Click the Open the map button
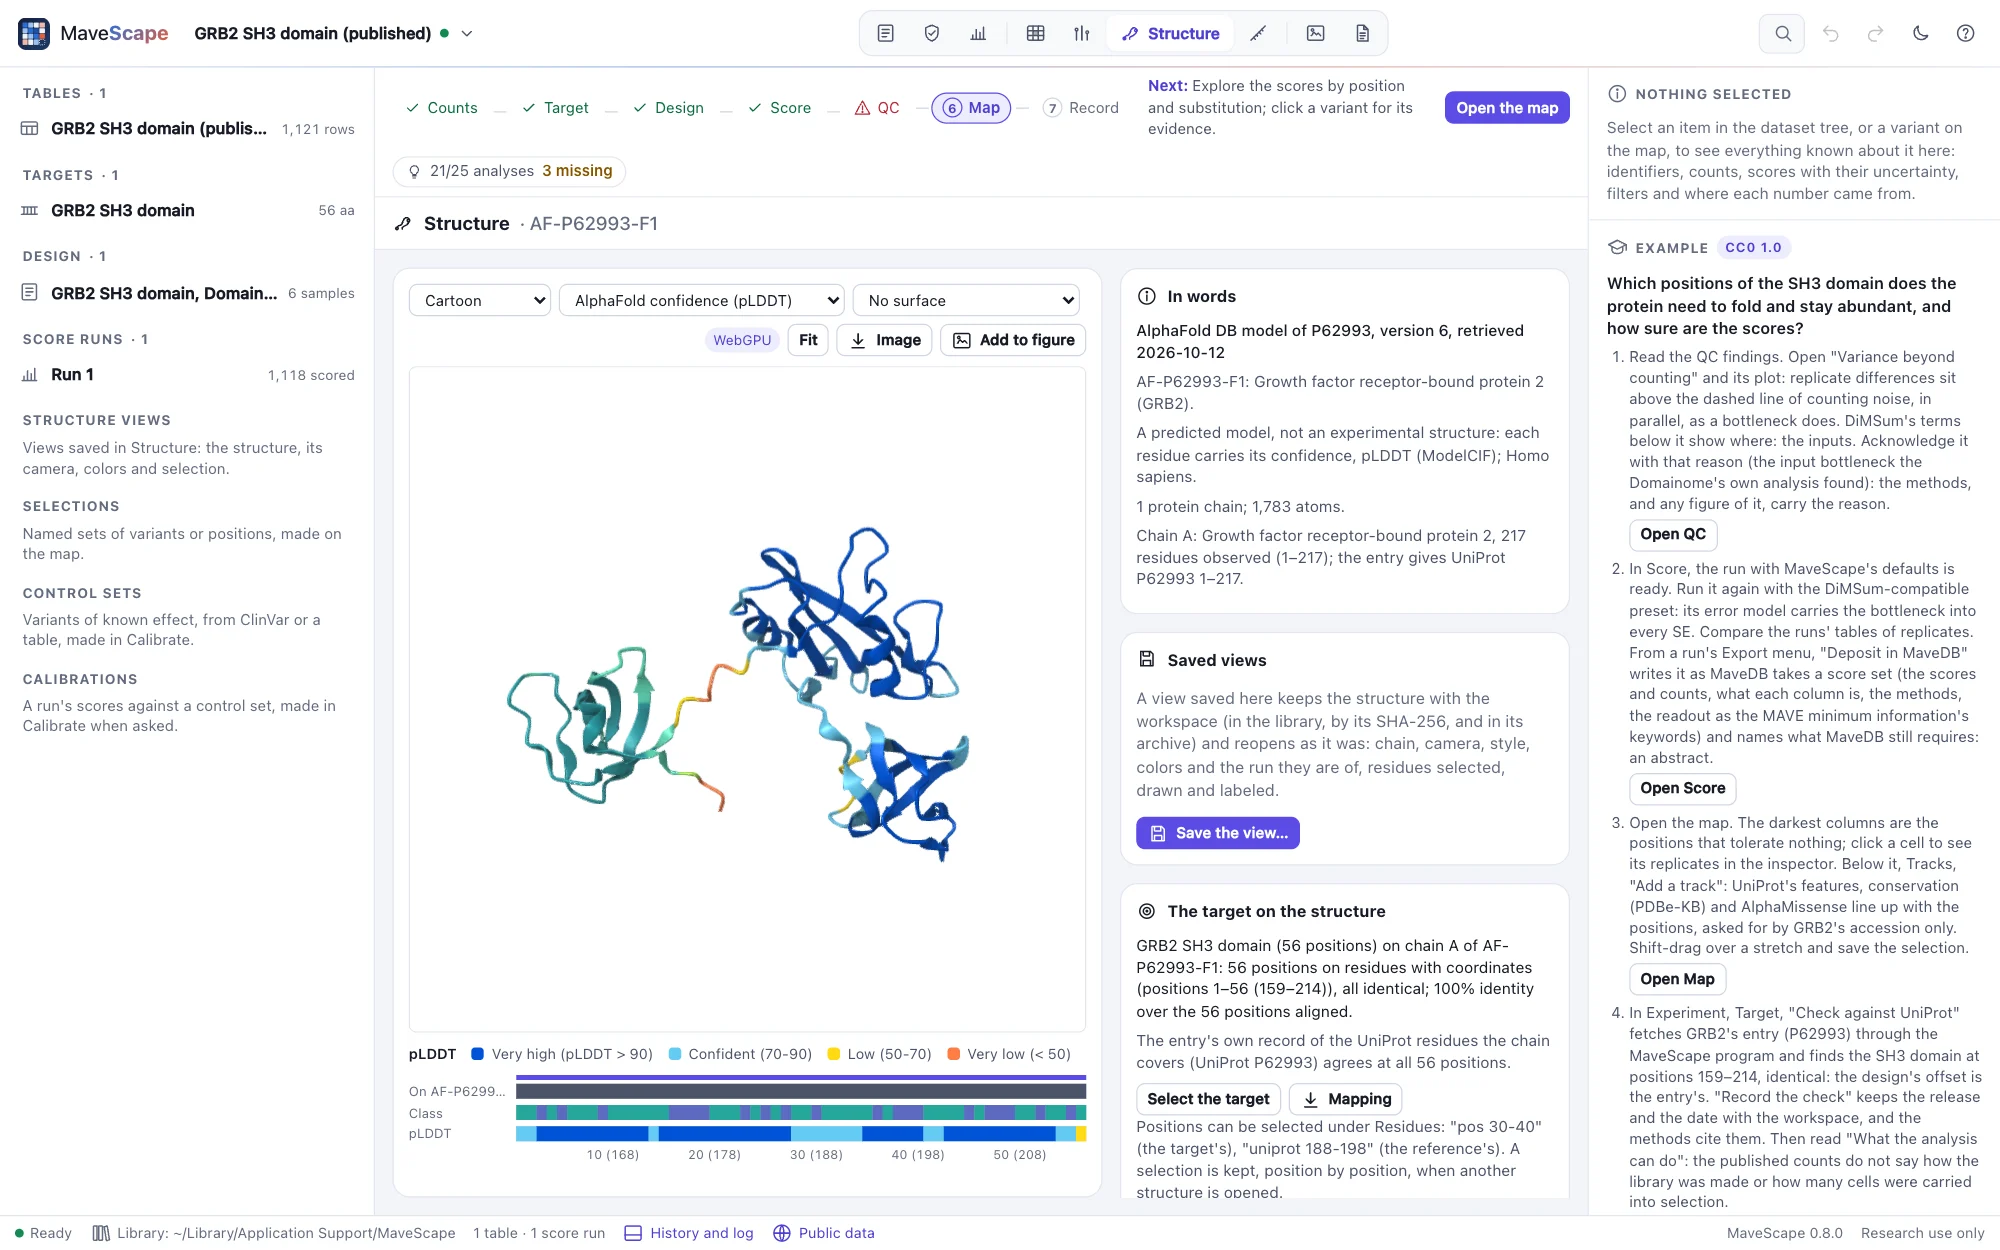 [x=1507, y=108]
